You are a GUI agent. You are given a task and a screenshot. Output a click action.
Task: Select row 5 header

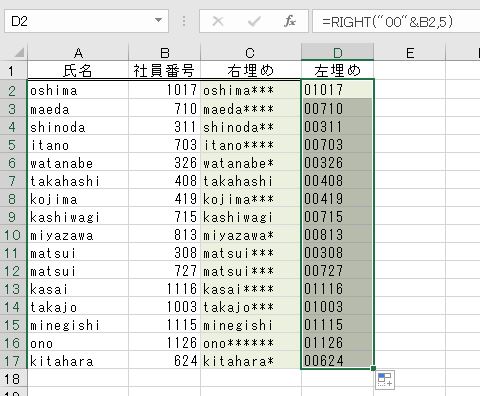(13, 144)
